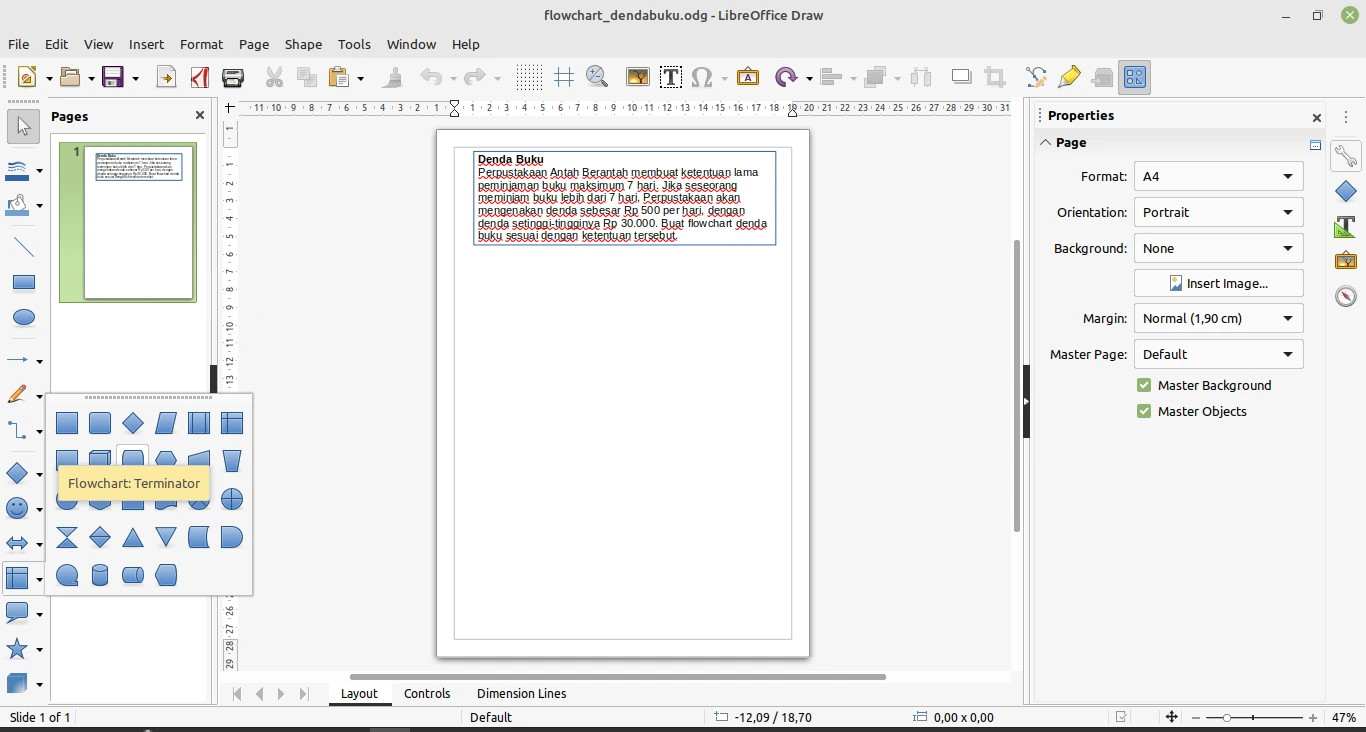Uncheck Master Objects checkbox
Screen dimensions: 1366x732
pos(1144,411)
